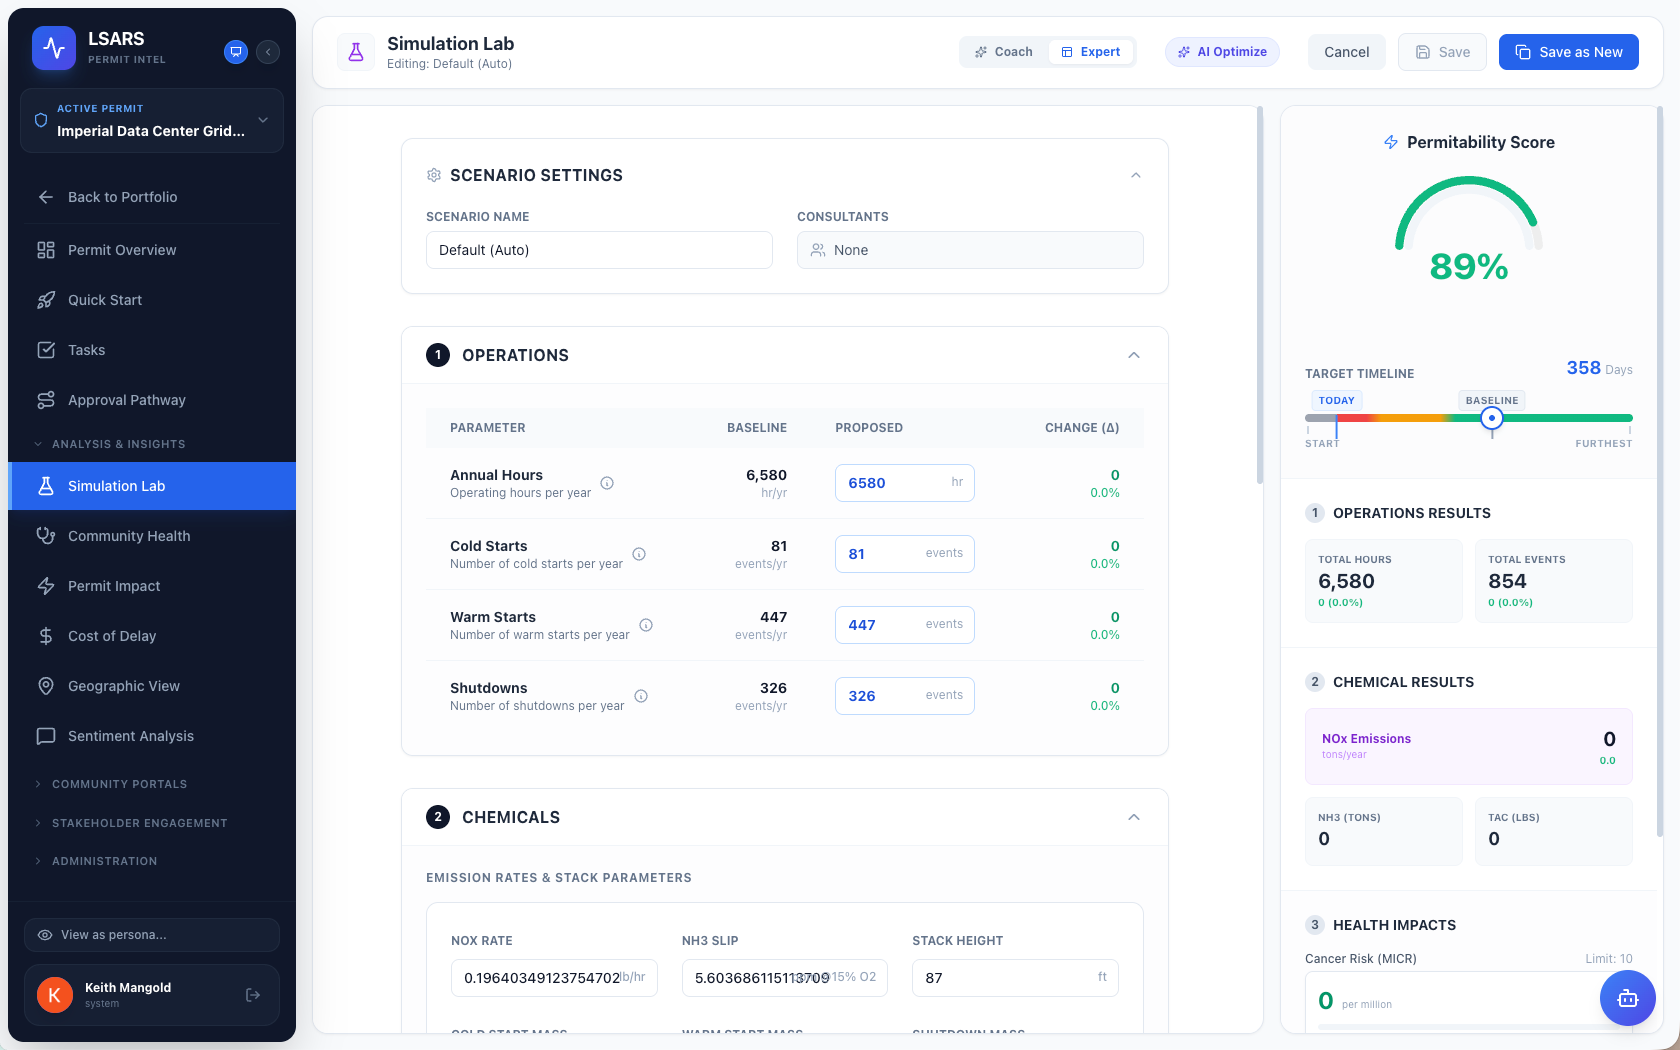Click the info icon beside Shutdowns
1680x1050 pixels.
(641, 696)
